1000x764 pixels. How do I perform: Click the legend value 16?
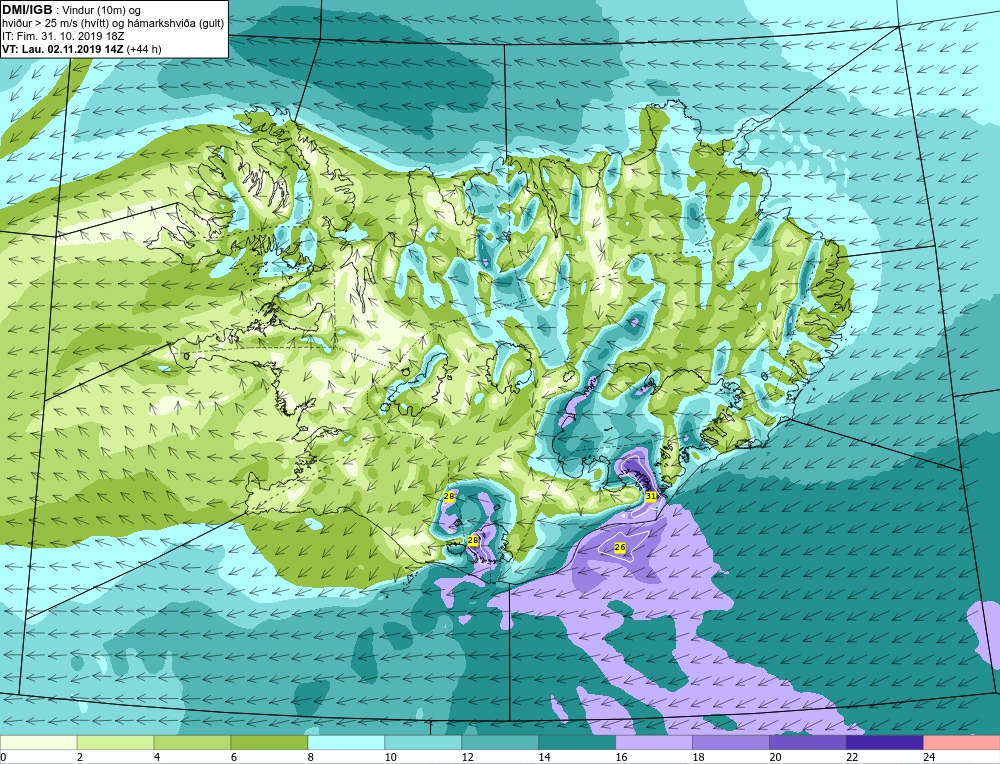pyautogui.click(x=621, y=757)
